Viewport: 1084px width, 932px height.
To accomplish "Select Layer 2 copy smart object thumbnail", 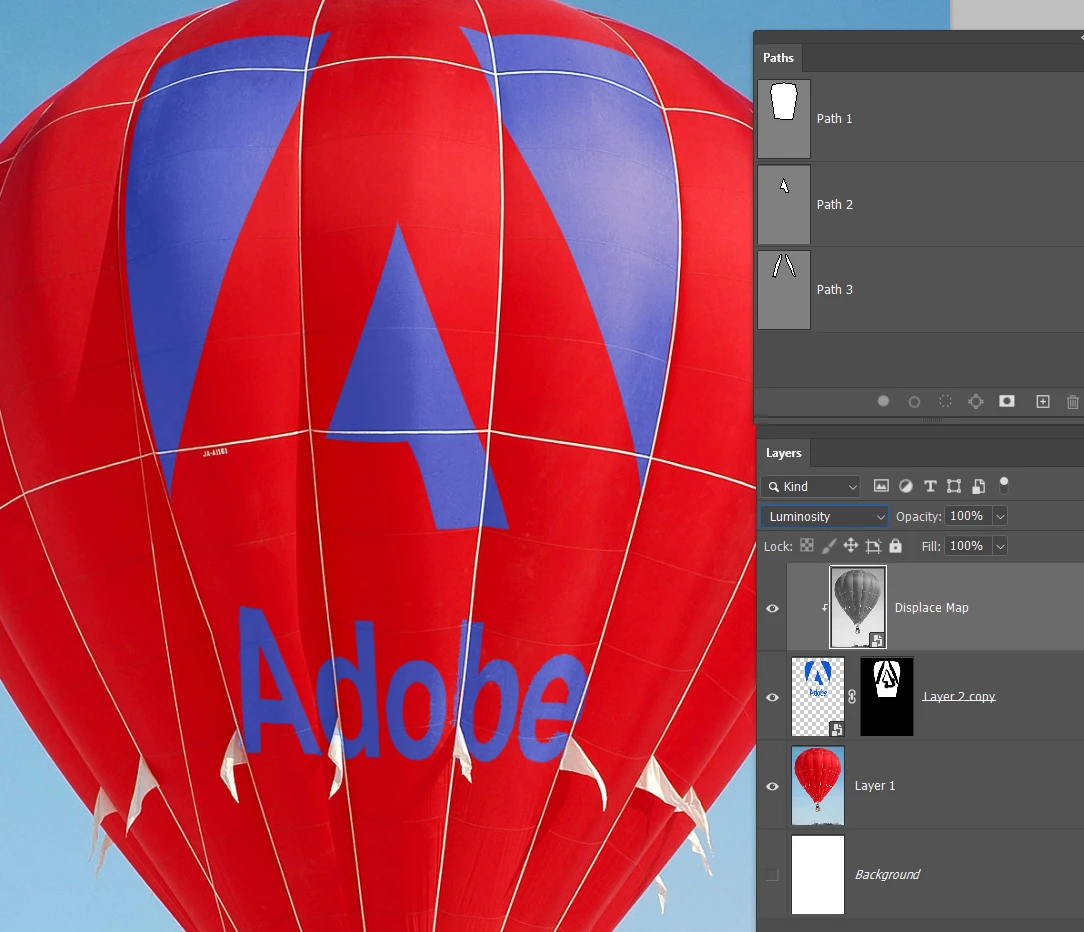I will (818, 696).
